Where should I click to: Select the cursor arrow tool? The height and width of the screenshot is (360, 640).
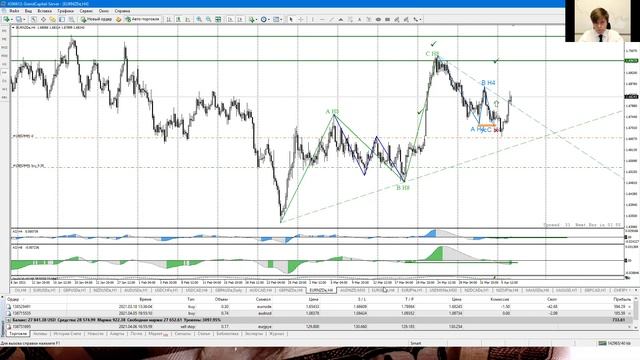(x=291, y=19)
